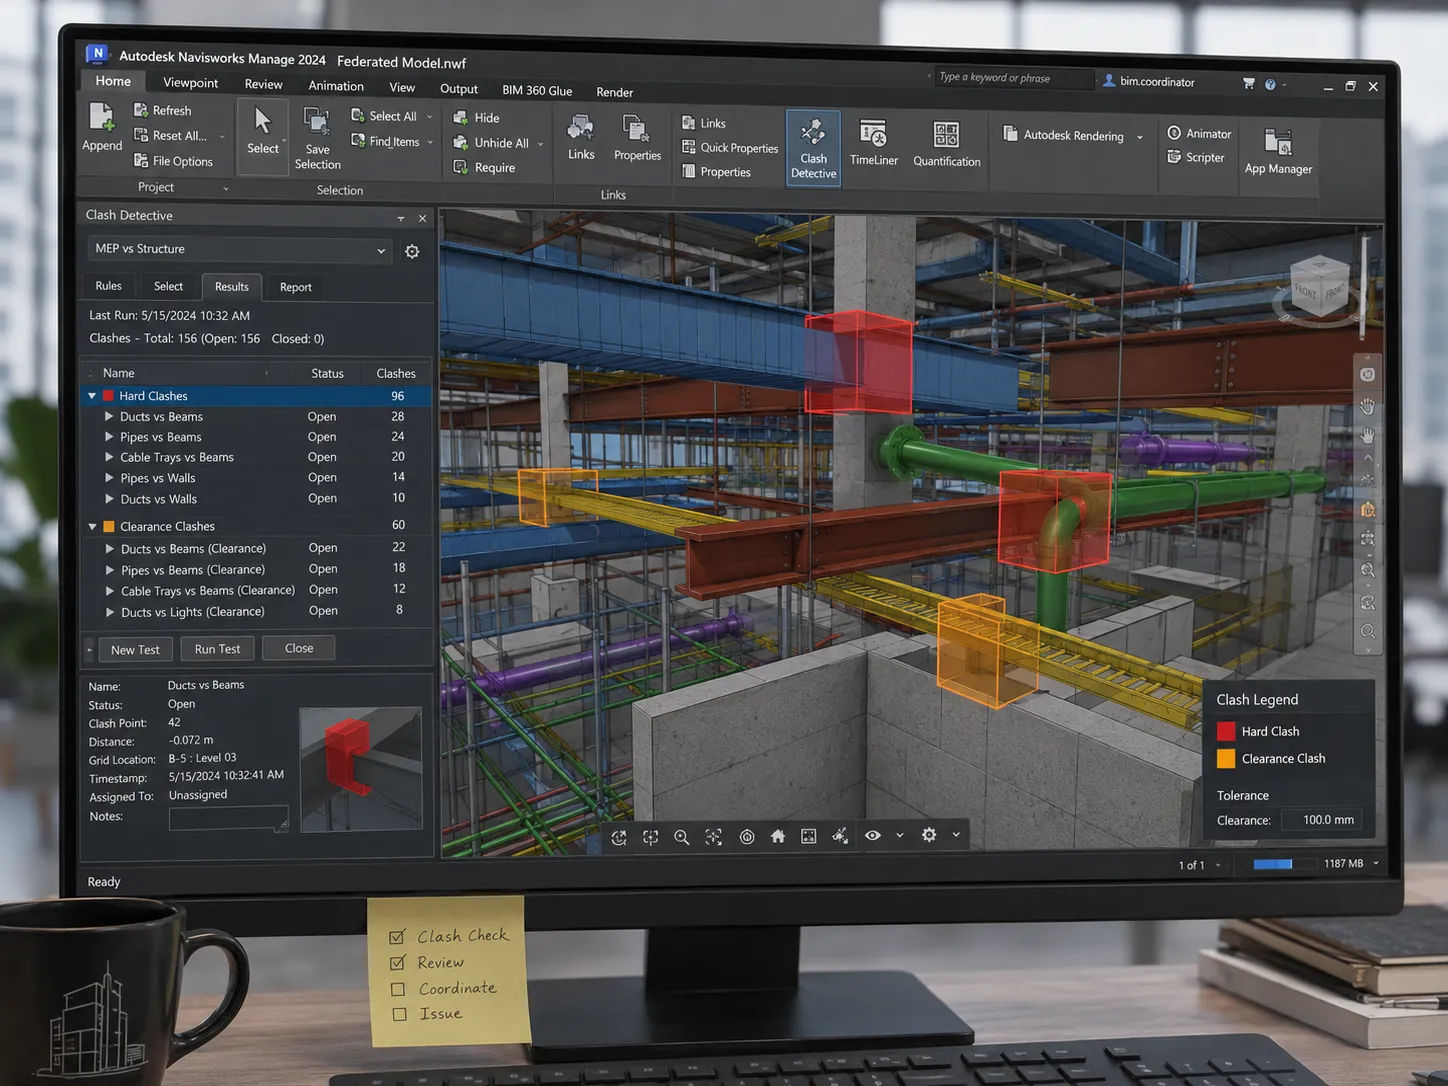Screen dimensions: 1448x1086
Task: Open the TimeLiner tool
Action: click(873, 142)
